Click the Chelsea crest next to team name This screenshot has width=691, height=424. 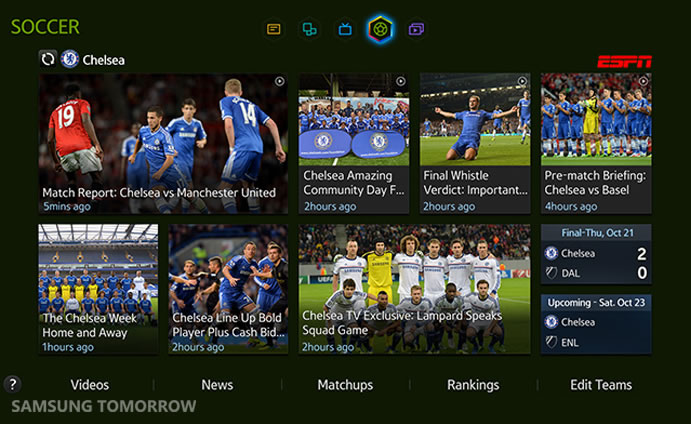point(70,59)
